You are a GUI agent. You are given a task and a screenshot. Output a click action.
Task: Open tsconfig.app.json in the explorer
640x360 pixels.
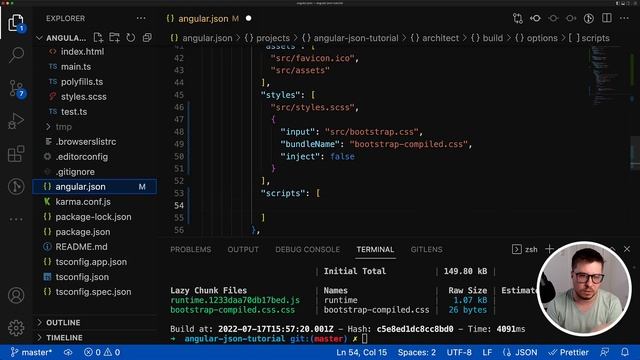(x=91, y=262)
